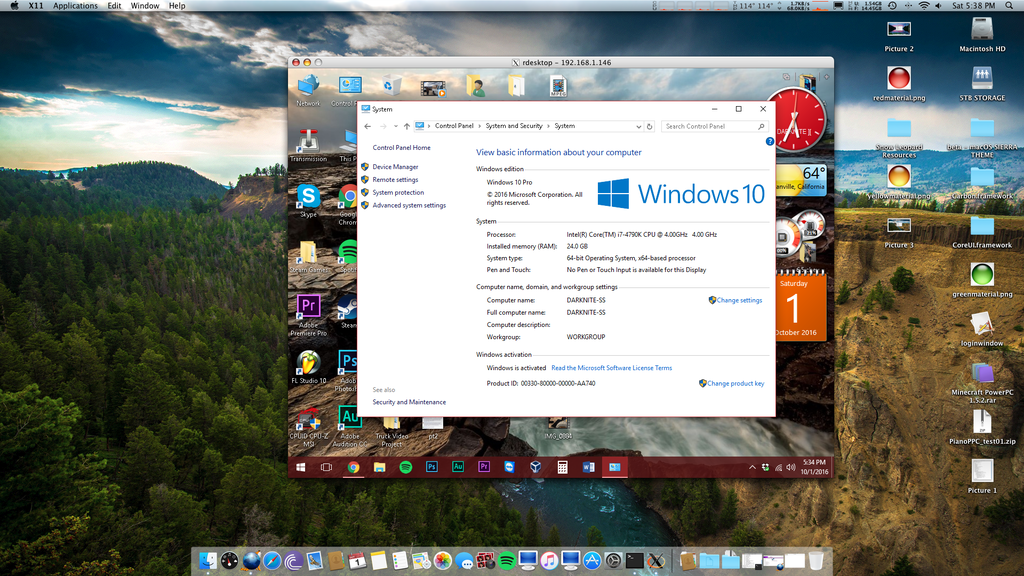Screen dimensions: 1024x576
Task: Open Windows Start button in taskbar
Action: (301, 467)
